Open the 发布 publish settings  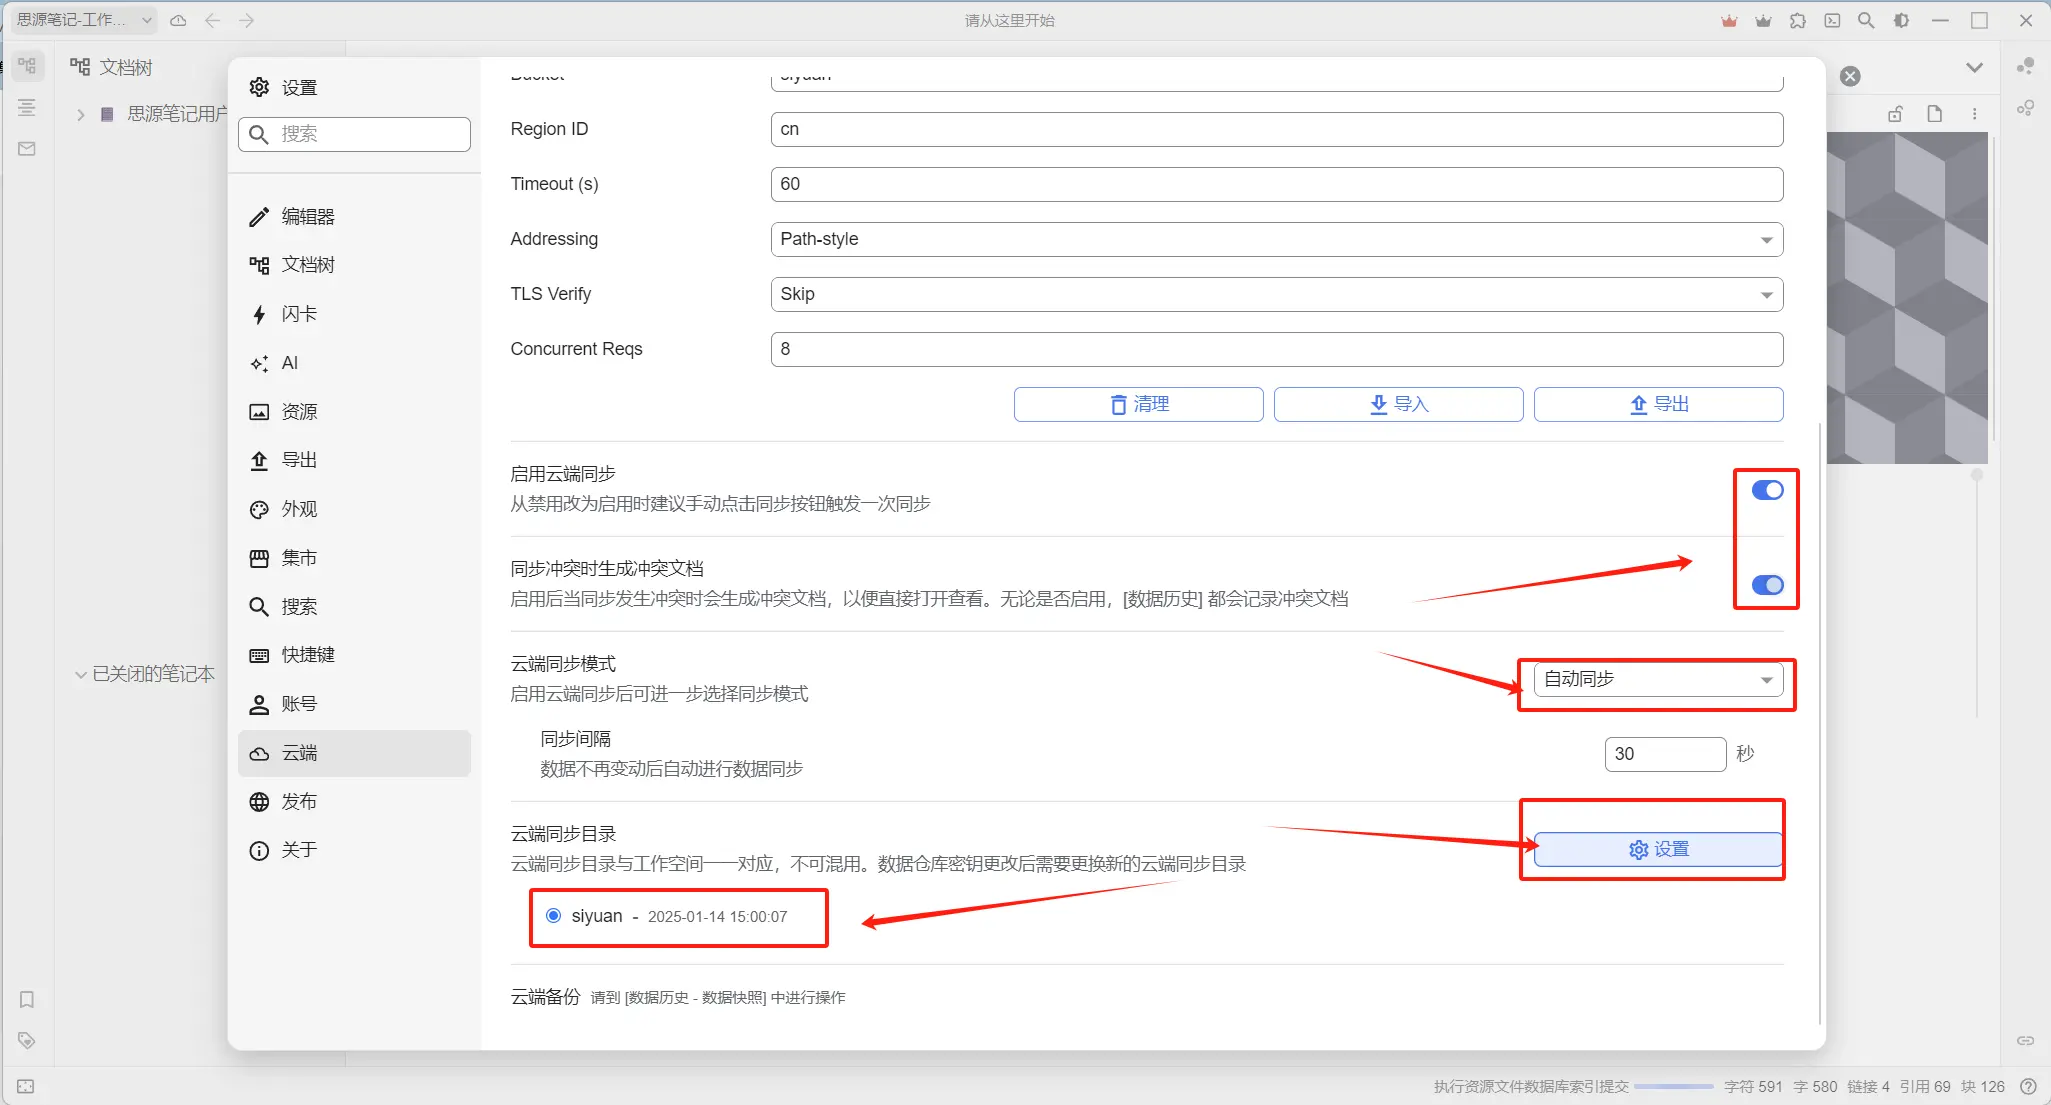click(354, 802)
